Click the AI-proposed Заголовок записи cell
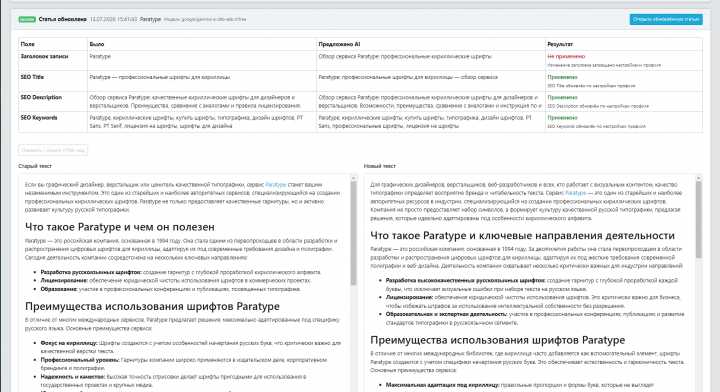720x392 pixels. (431, 61)
